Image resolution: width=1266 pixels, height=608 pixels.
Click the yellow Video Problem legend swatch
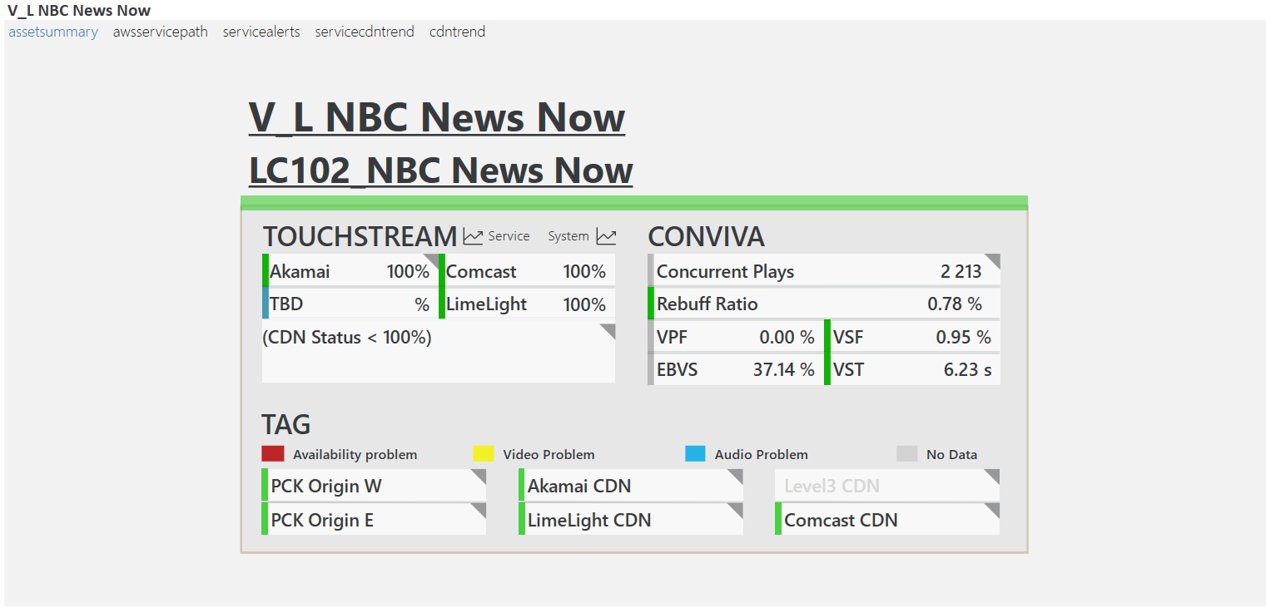483,454
